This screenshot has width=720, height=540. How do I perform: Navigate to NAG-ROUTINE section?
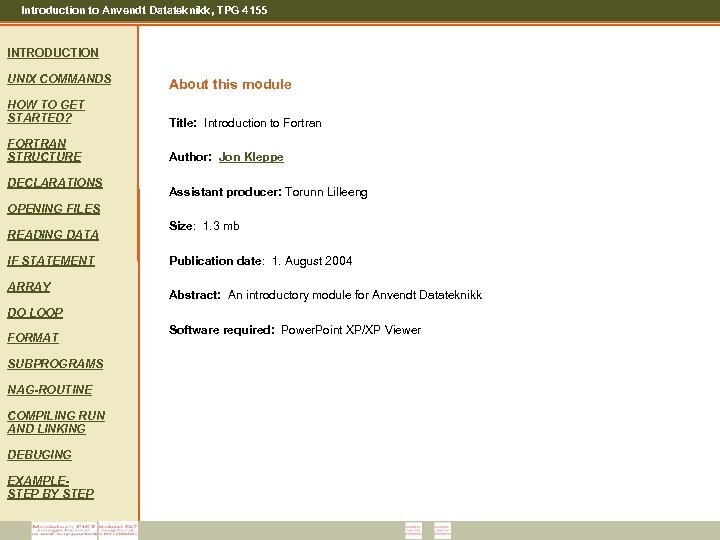(x=50, y=390)
